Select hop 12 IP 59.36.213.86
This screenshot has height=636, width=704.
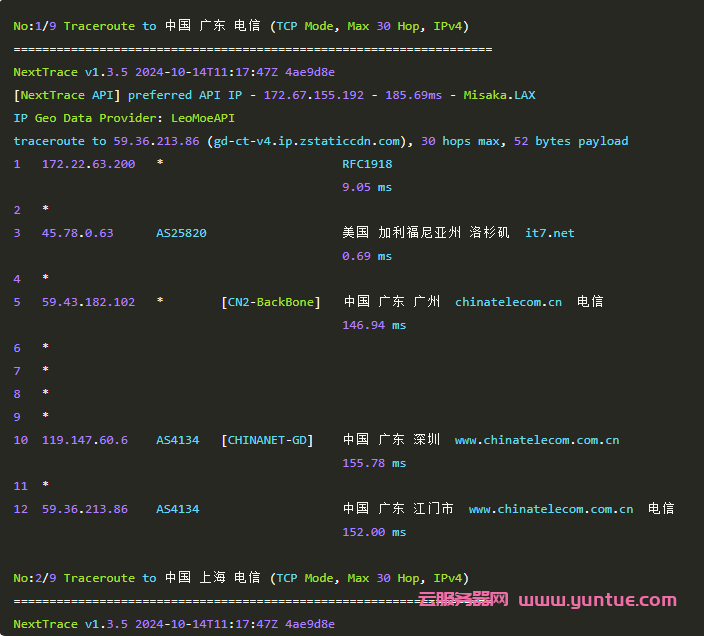click(x=84, y=509)
